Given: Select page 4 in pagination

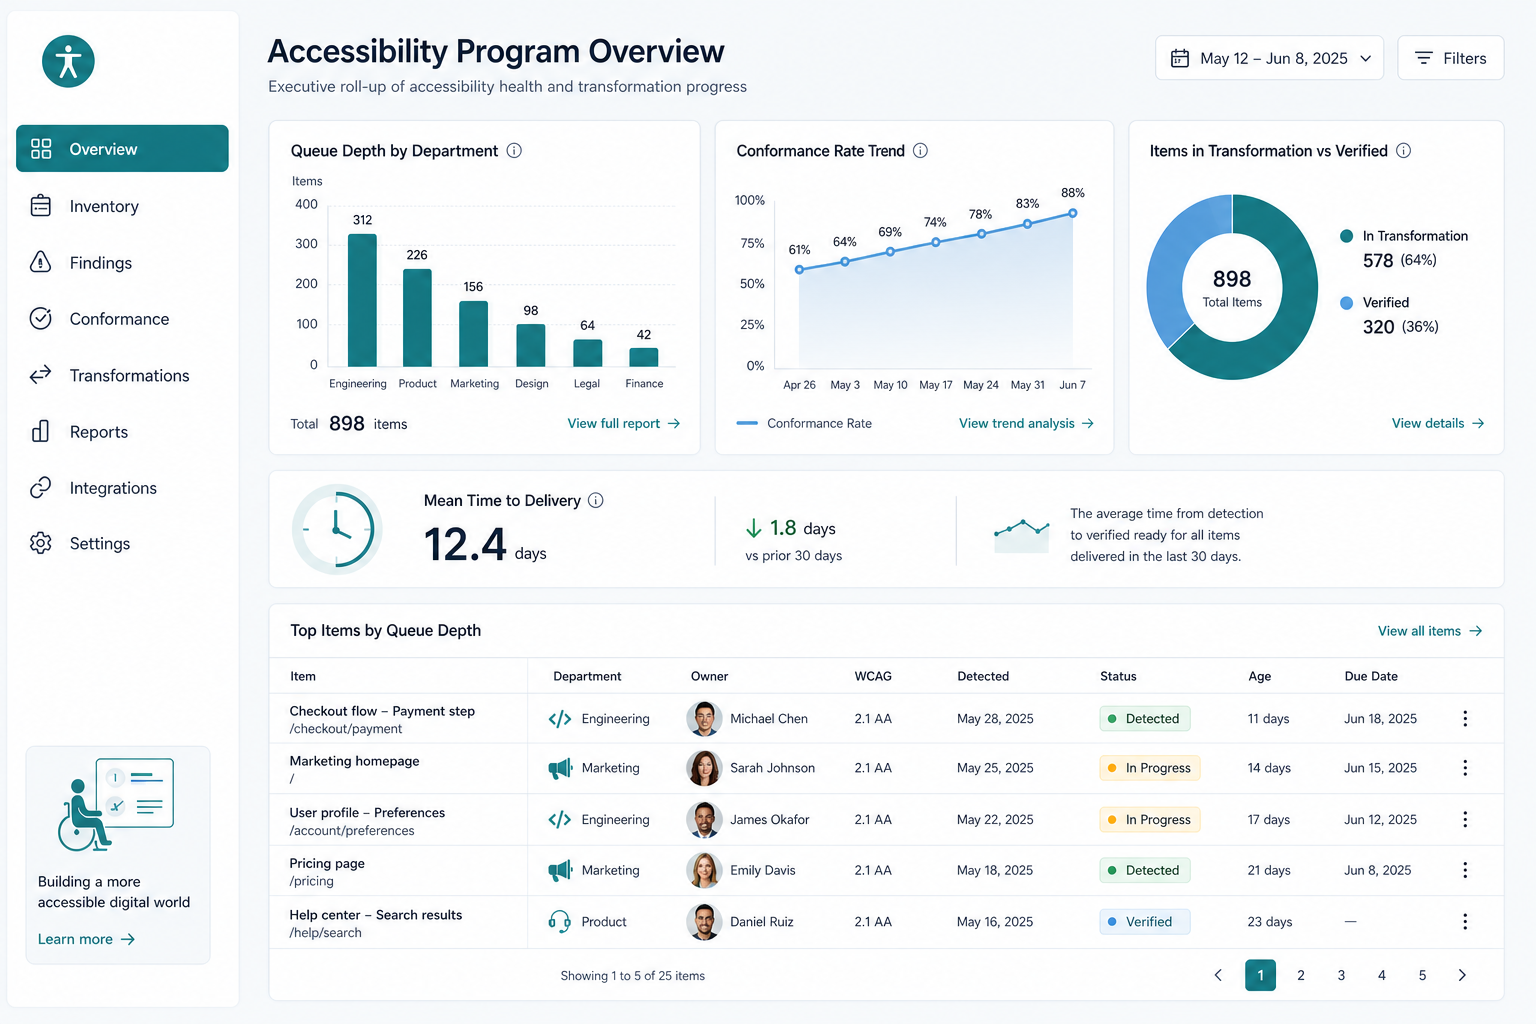Looking at the screenshot, I should tap(1382, 975).
